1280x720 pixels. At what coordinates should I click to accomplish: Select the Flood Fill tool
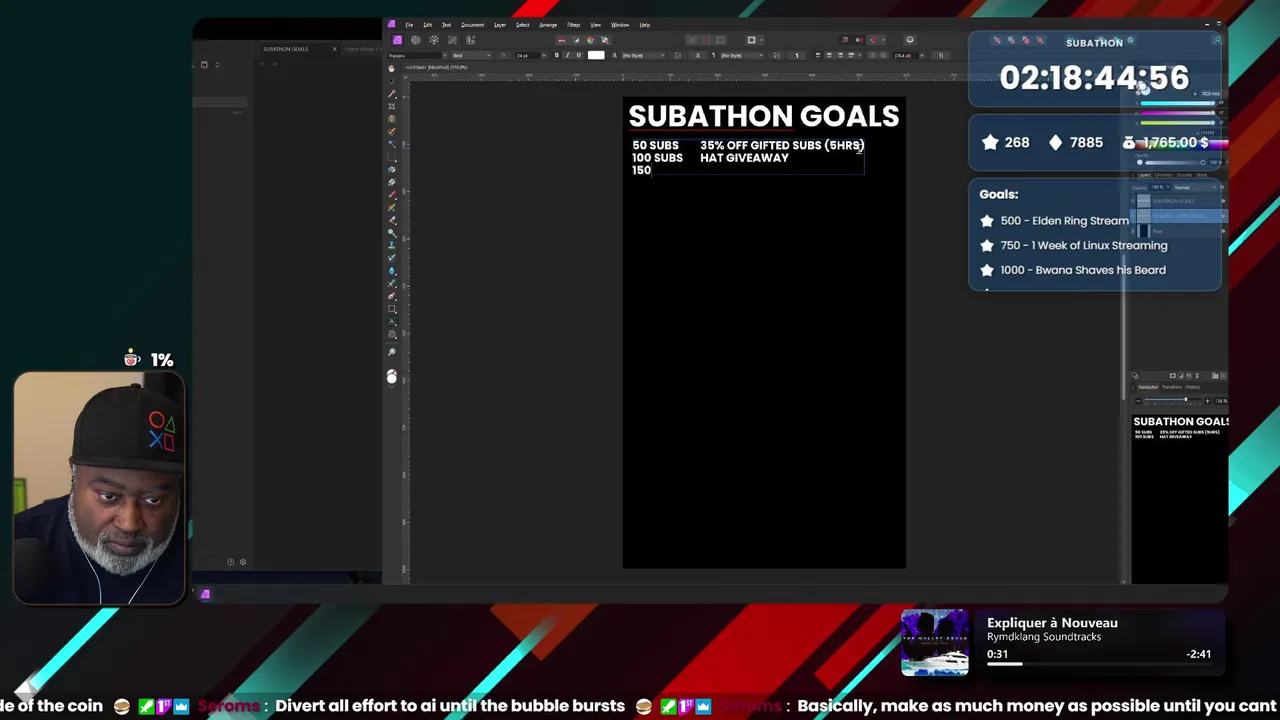[391, 169]
